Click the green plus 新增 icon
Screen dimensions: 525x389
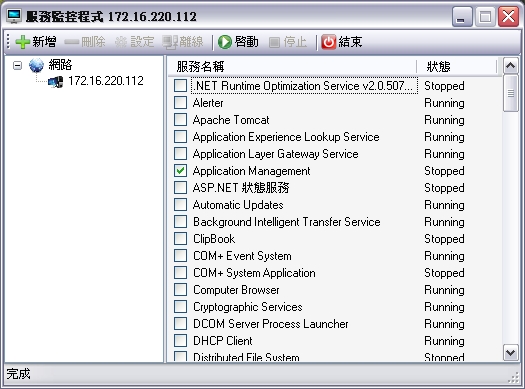(x=22, y=42)
